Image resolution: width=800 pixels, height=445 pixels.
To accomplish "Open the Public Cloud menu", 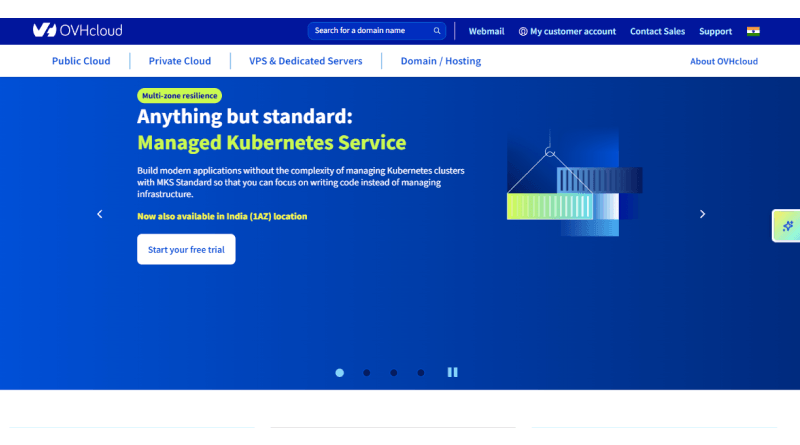I will click(x=81, y=61).
